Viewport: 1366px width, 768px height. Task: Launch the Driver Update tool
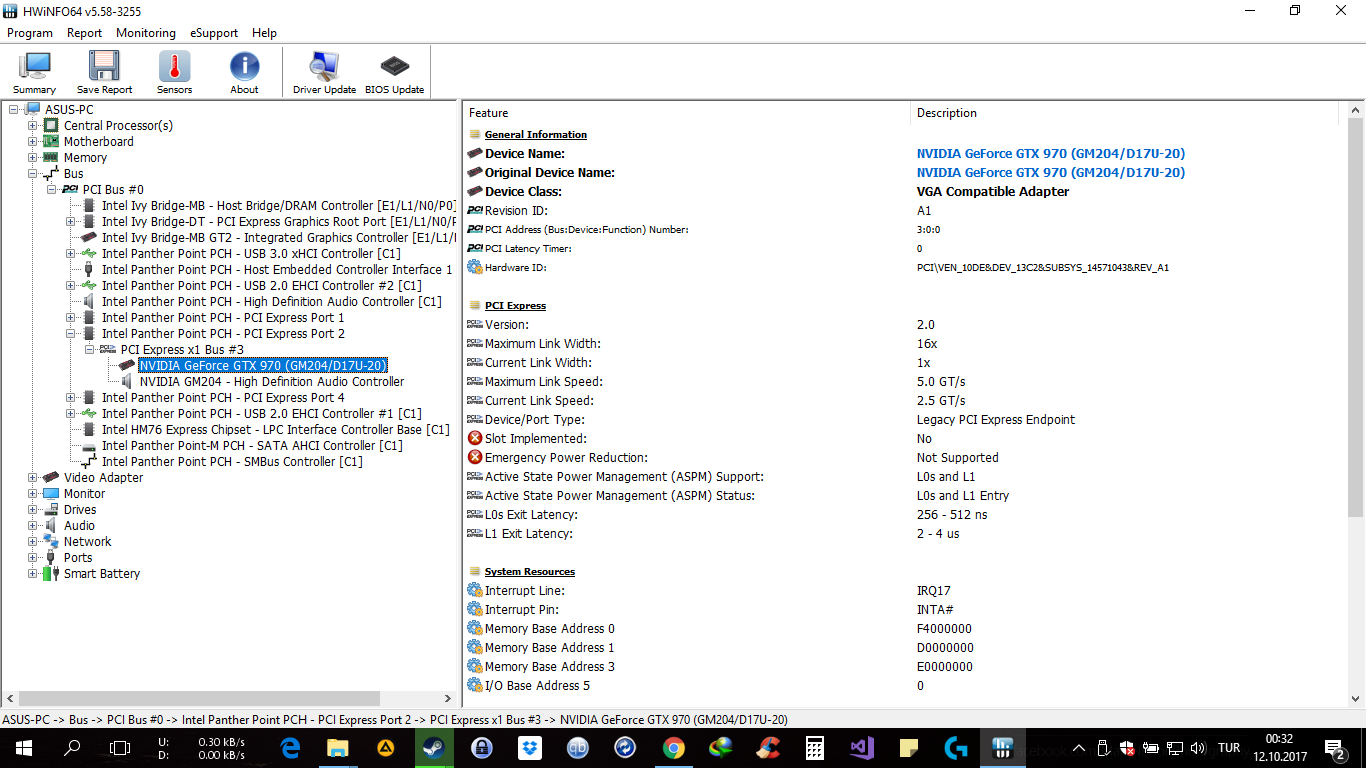click(324, 73)
